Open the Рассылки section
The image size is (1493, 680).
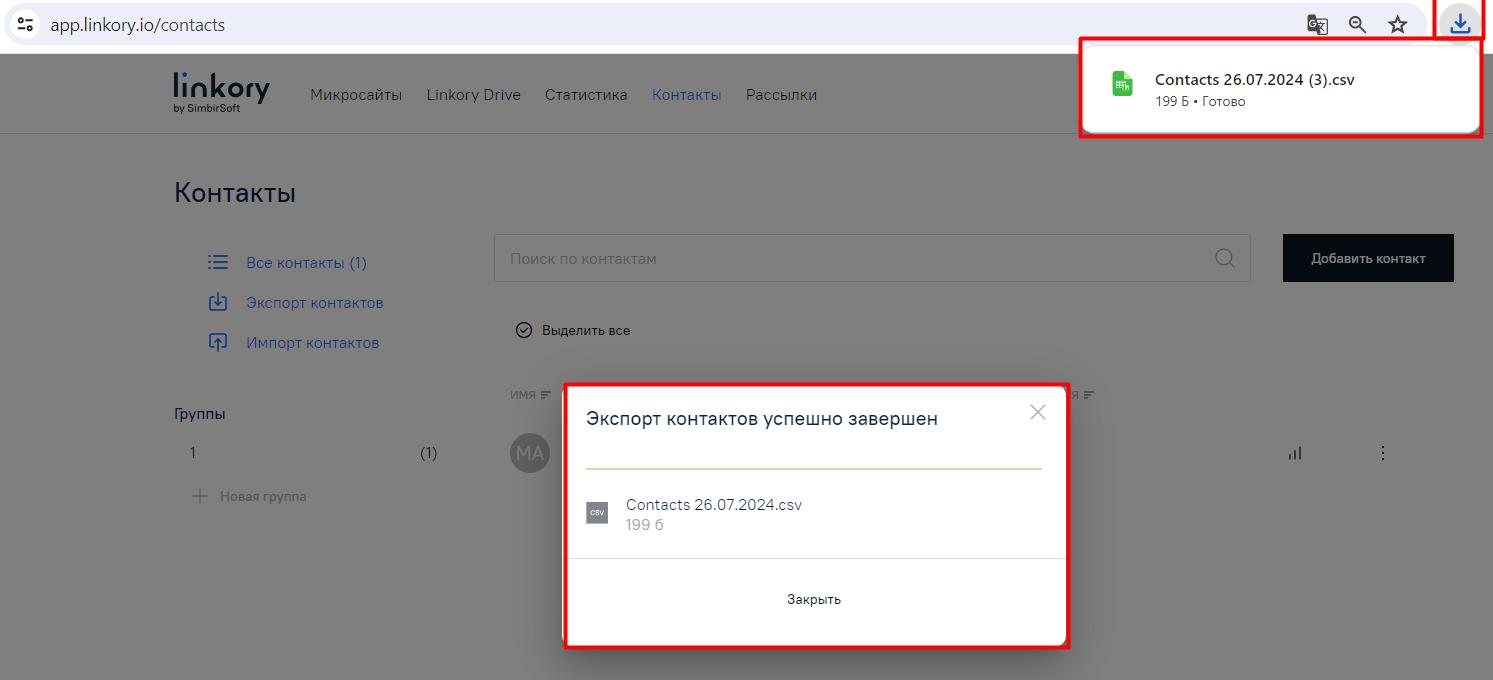pos(781,94)
